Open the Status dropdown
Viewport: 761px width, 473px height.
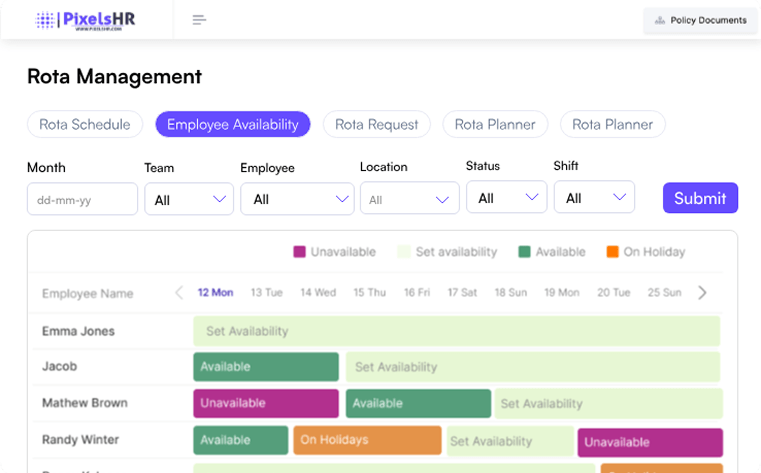[506, 198]
